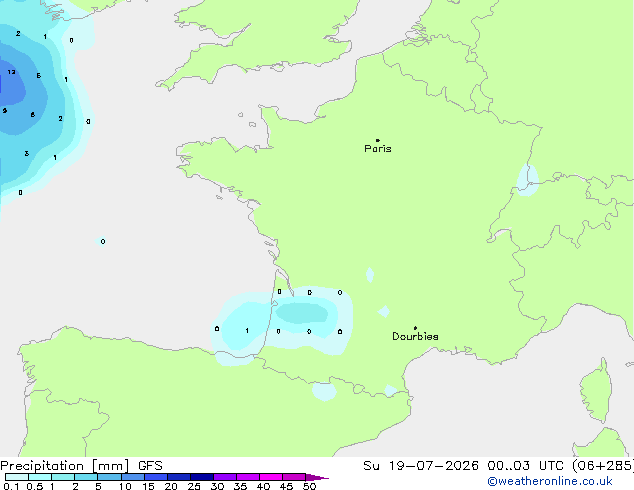634x490 pixels.
Task: Select the 1 mm legend color swatch
Action: (63, 477)
